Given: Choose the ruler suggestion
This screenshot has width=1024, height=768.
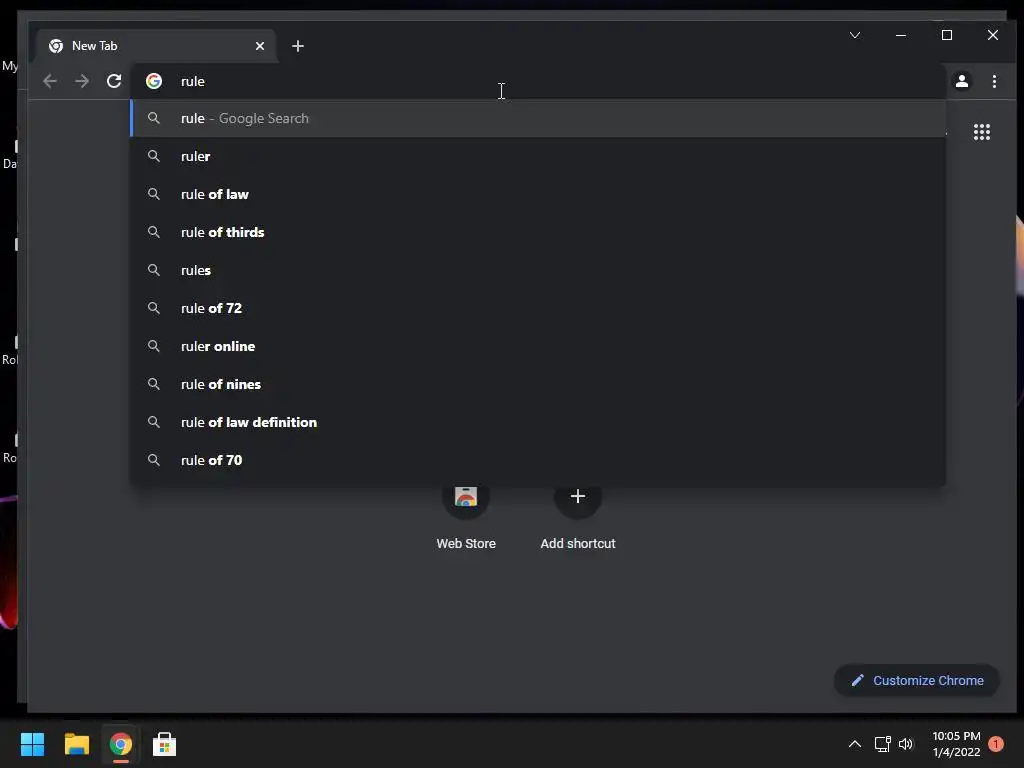Looking at the screenshot, I should [x=538, y=156].
